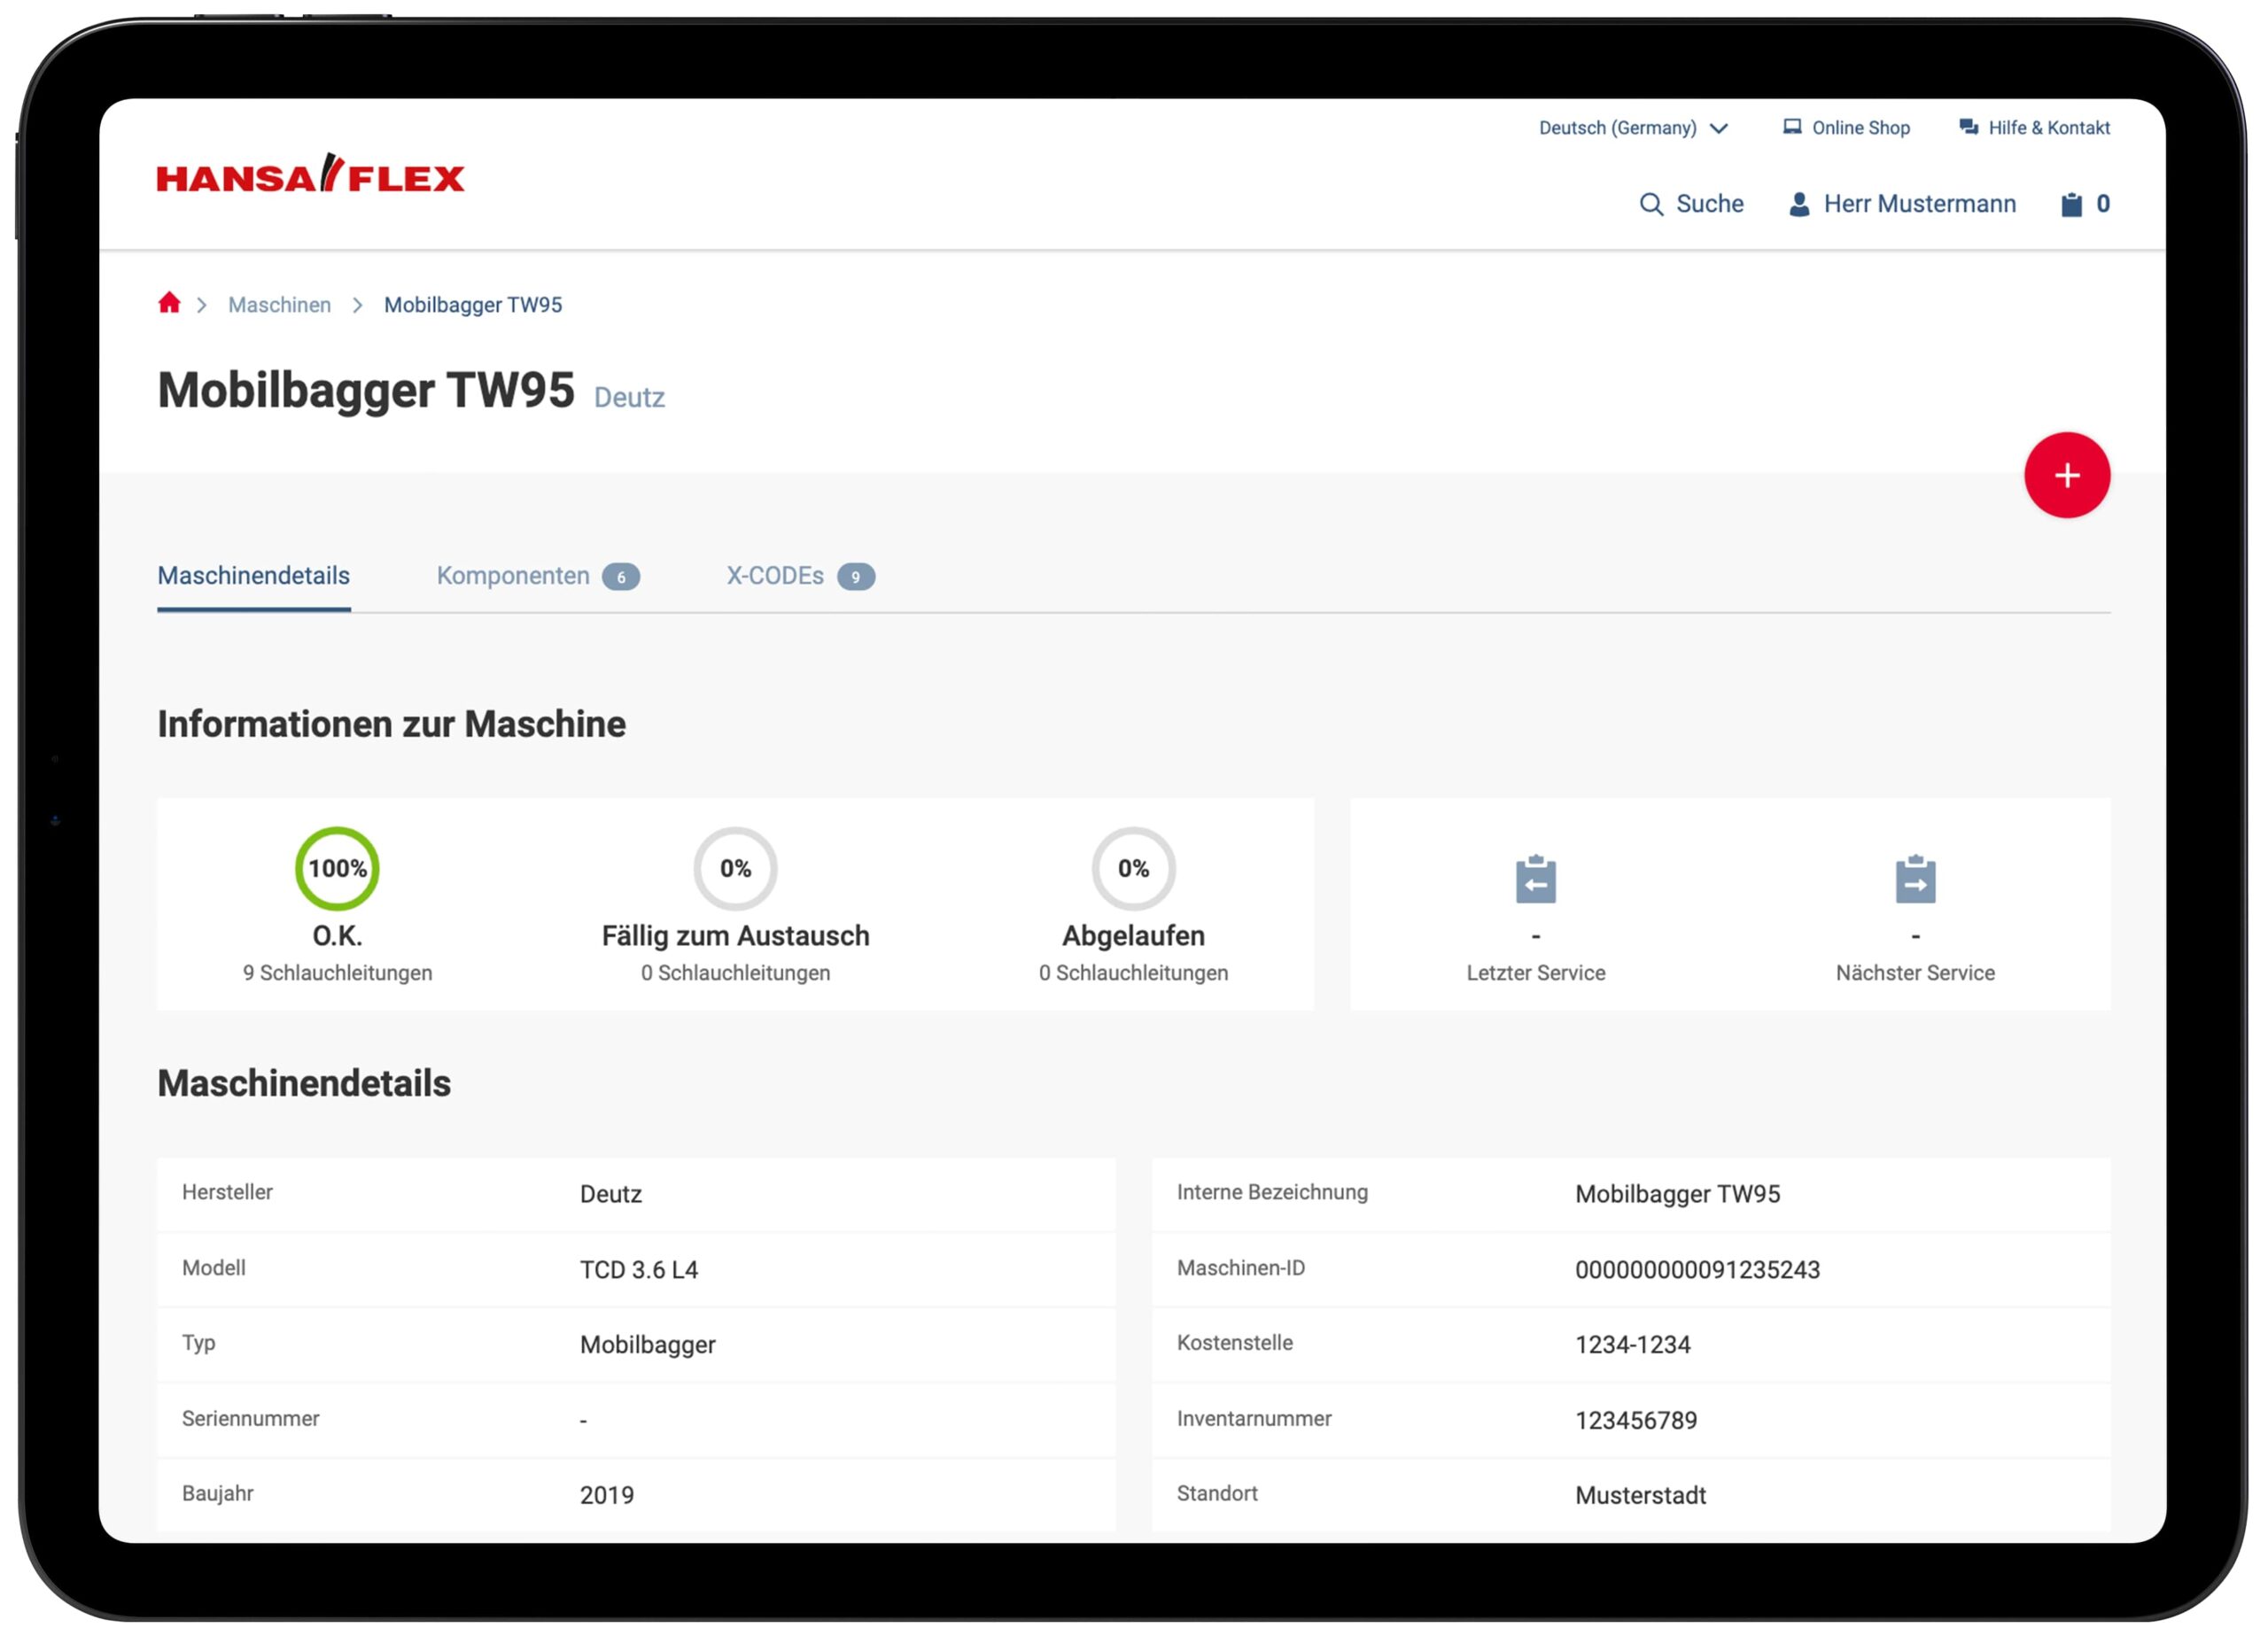2268x1643 pixels.
Task: Click the 100% O.K. progress ring
Action: (337, 868)
